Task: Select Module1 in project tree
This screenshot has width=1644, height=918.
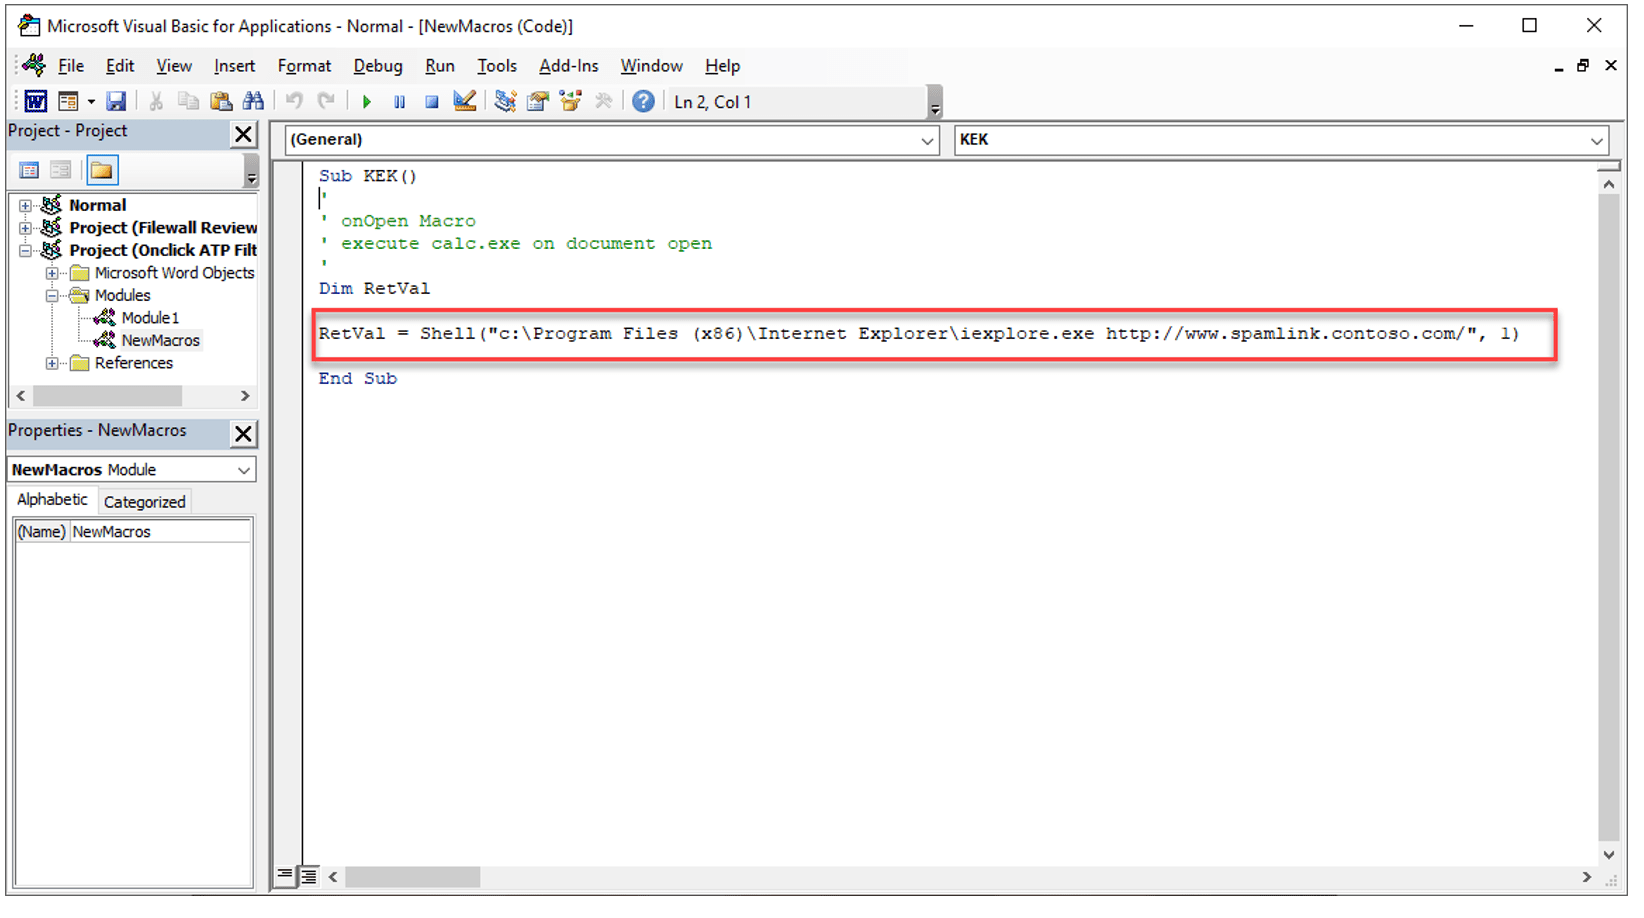Action: coord(150,318)
